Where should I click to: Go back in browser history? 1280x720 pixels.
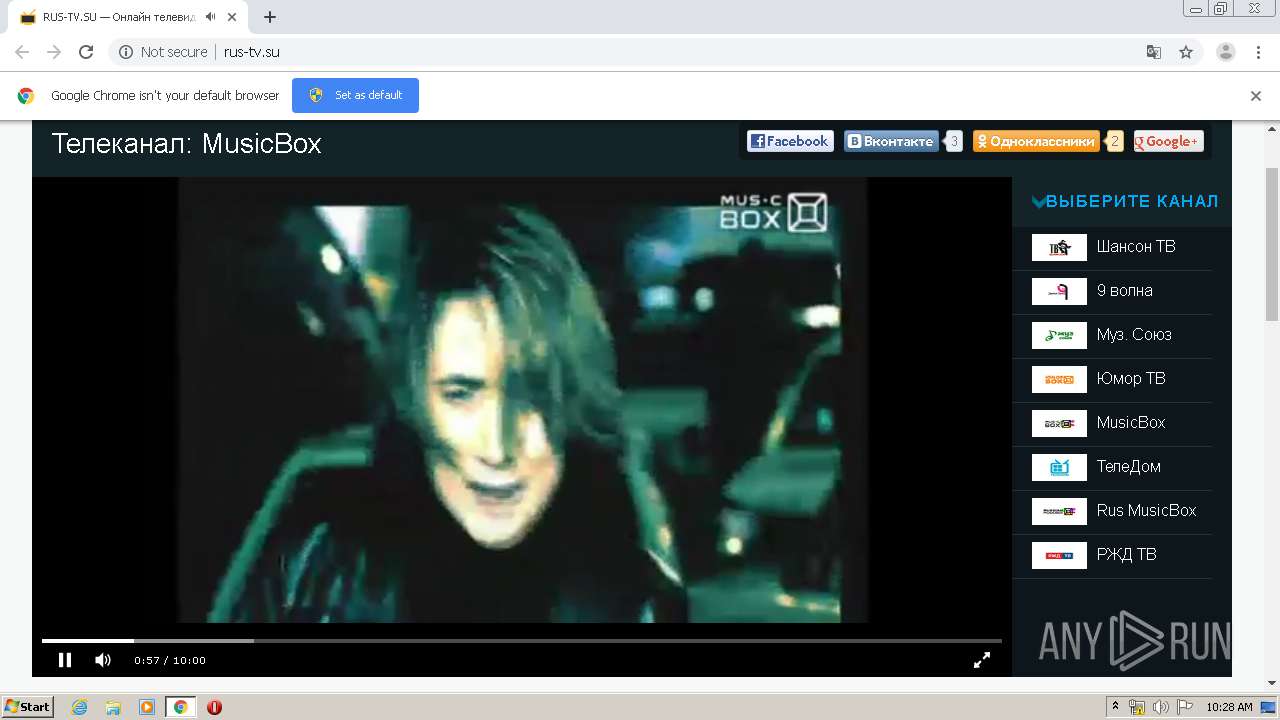(x=22, y=52)
